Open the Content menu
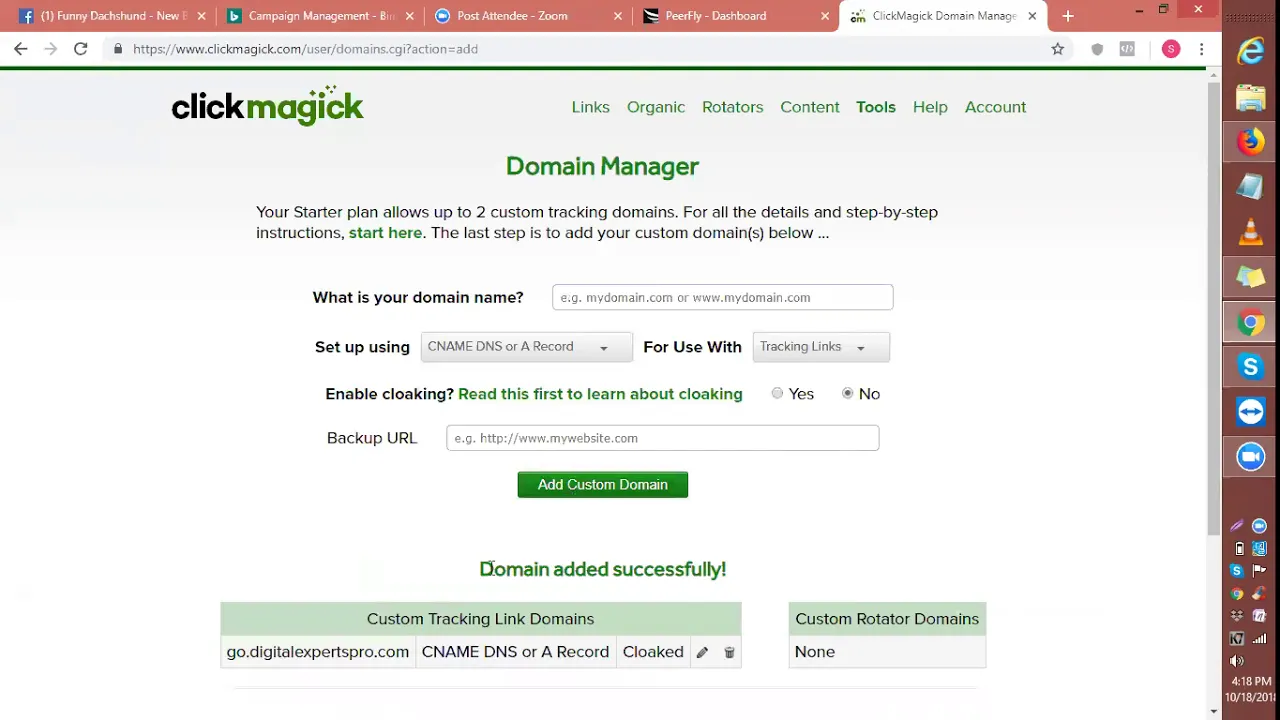This screenshot has height=720, width=1280. [x=810, y=107]
